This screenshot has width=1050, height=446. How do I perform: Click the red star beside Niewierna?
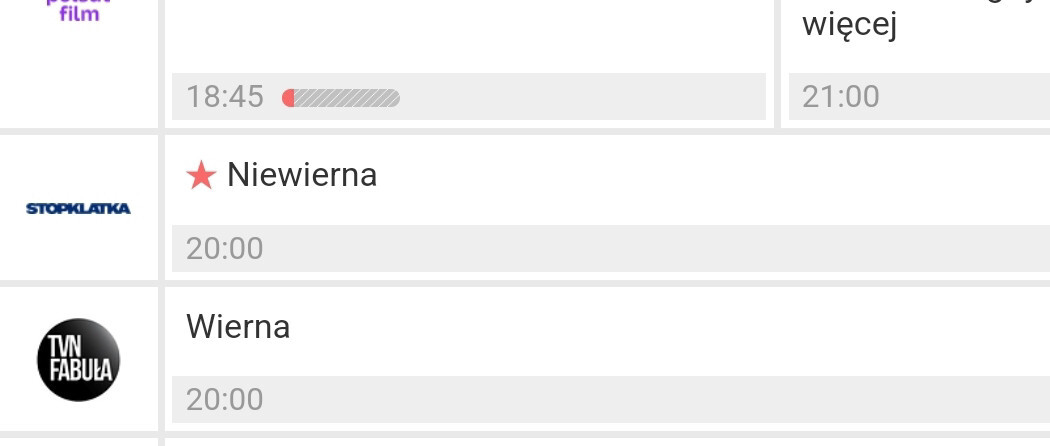point(201,176)
